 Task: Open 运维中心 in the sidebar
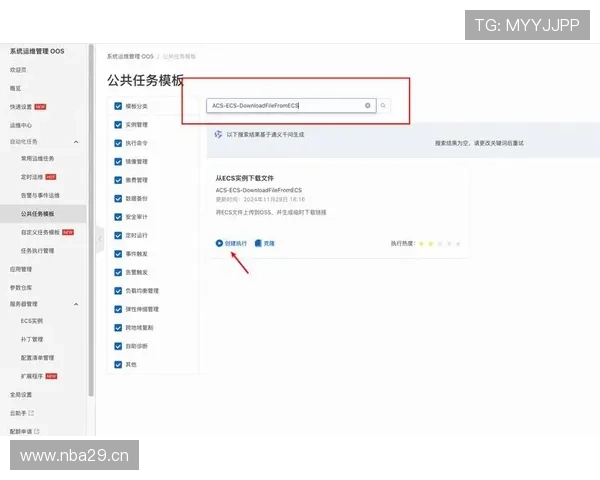coord(21,125)
